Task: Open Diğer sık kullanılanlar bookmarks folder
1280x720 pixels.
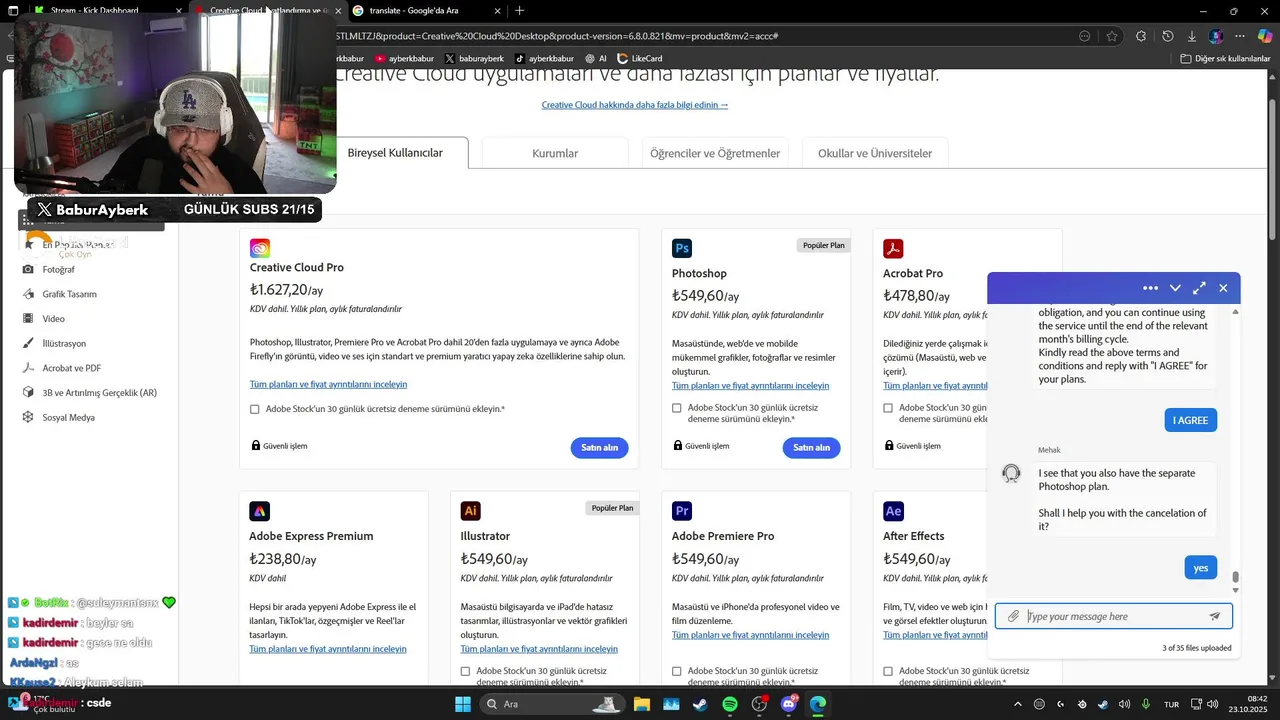Action: (x=1225, y=58)
